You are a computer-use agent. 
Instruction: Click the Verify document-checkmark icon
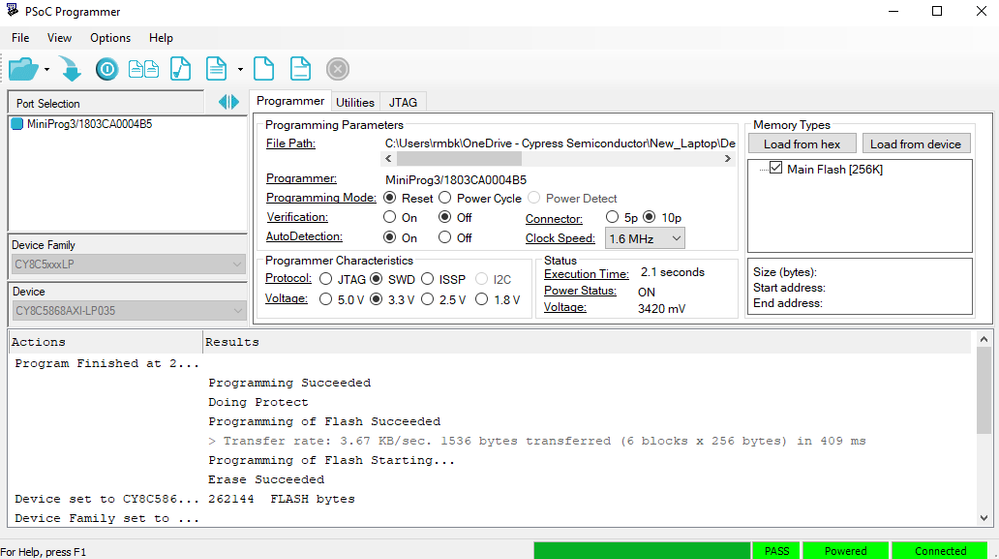pos(180,69)
